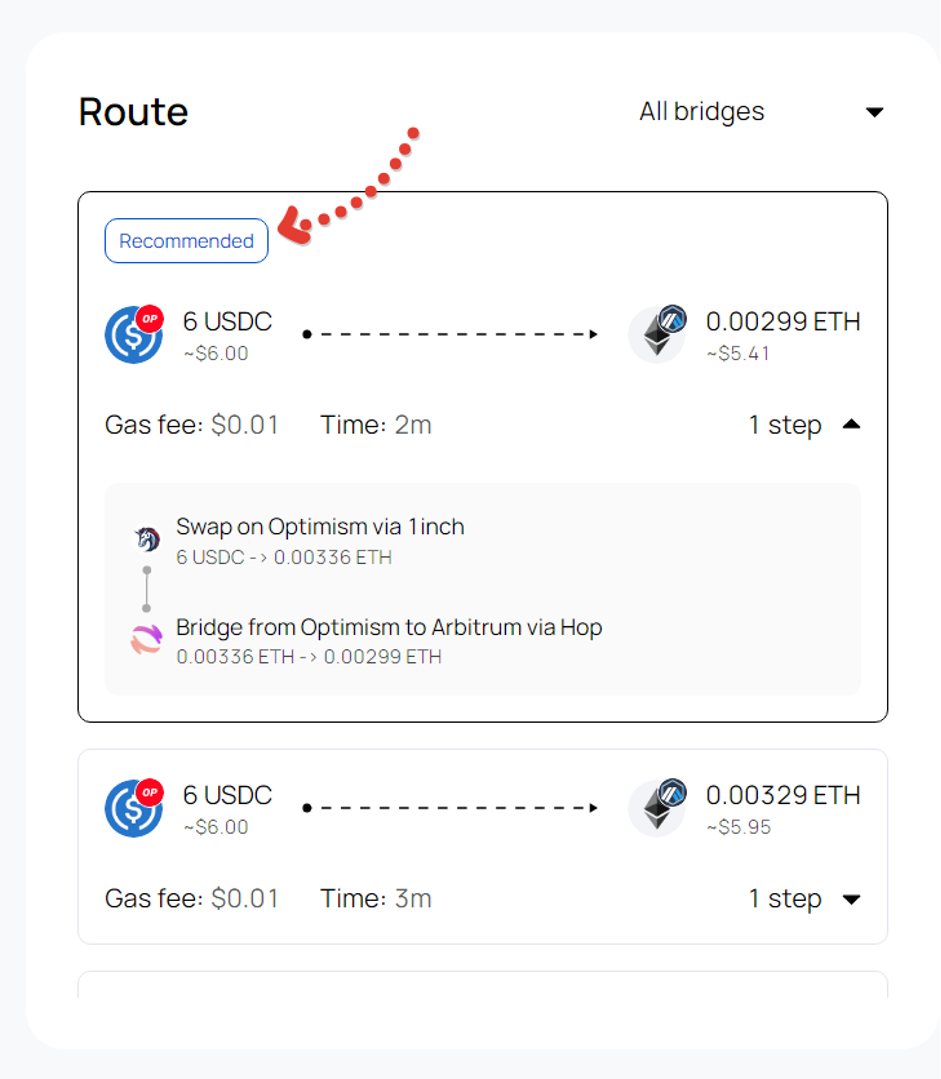This screenshot has width=941, height=1079.
Task: Click Swap on Optimism via 1inch step
Action: (x=320, y=527)
